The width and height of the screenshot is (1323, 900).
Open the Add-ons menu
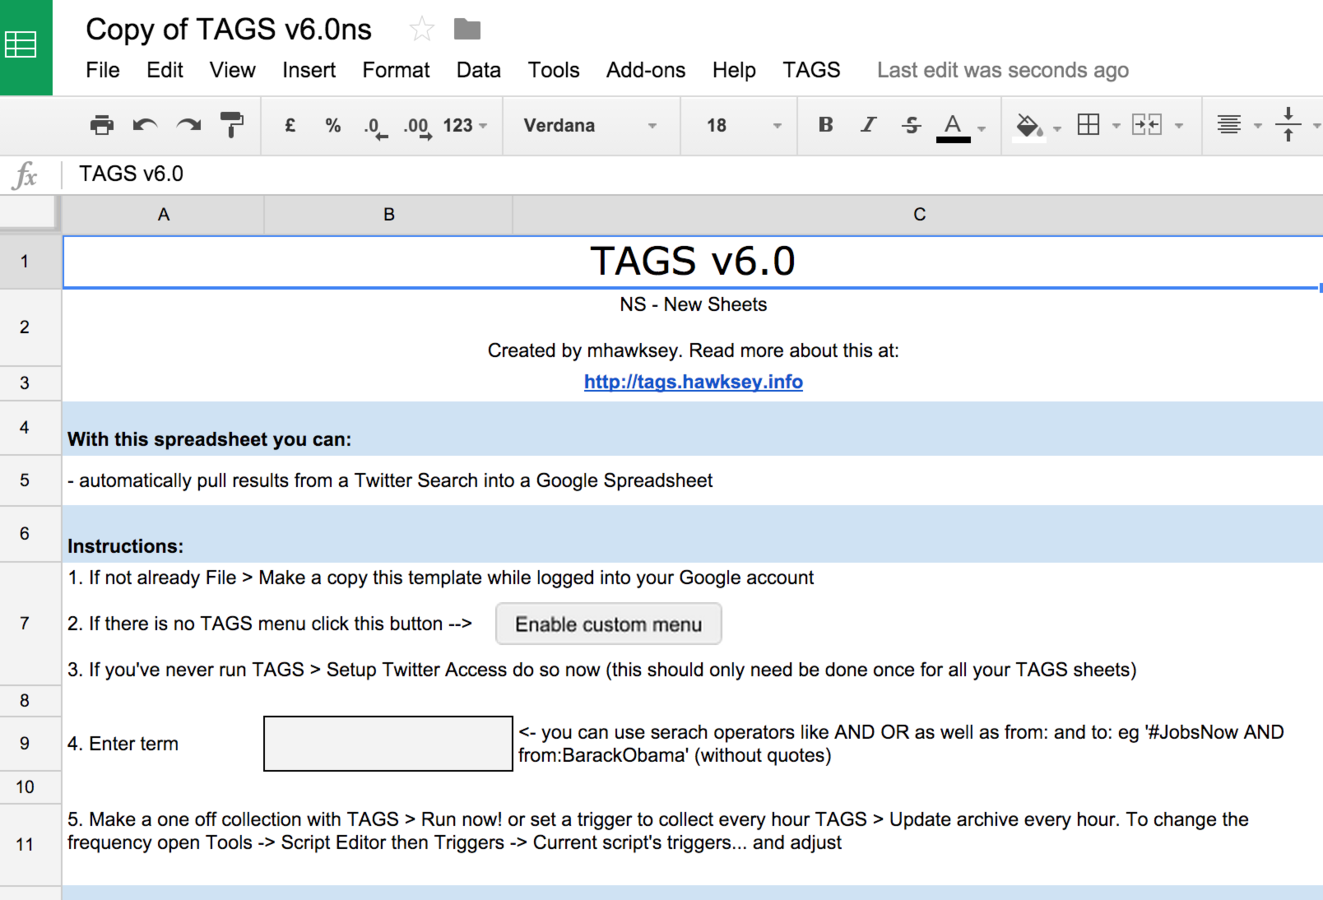(x=646, y=70)
